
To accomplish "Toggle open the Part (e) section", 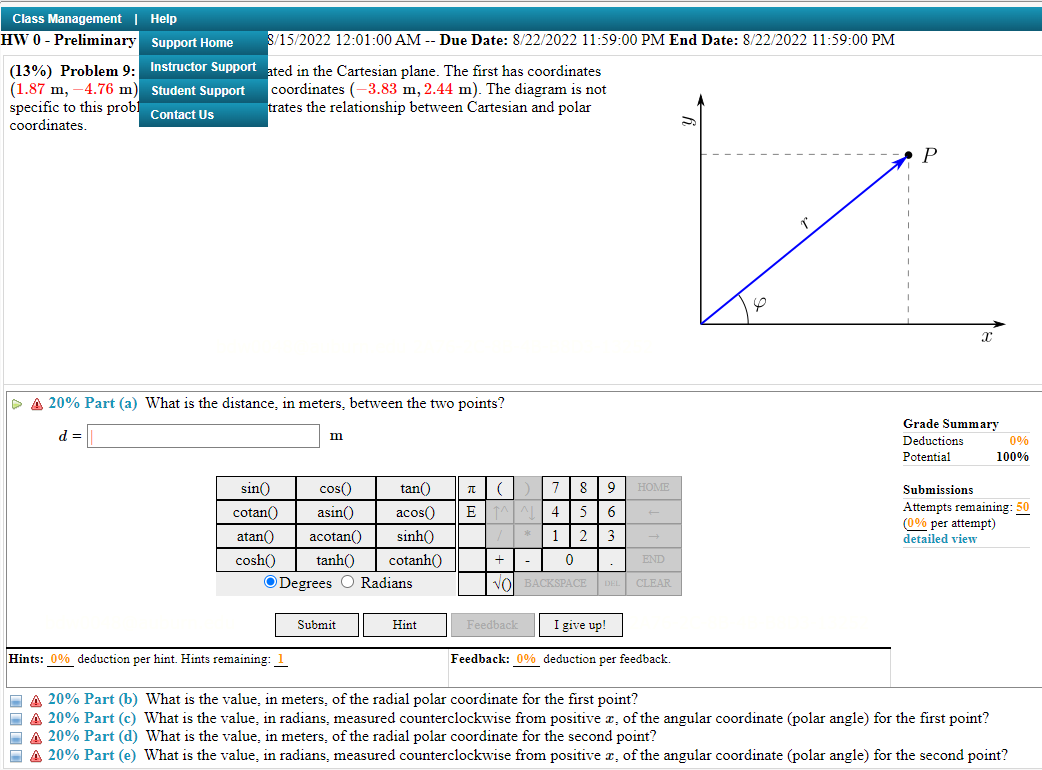I will (14, 755).
